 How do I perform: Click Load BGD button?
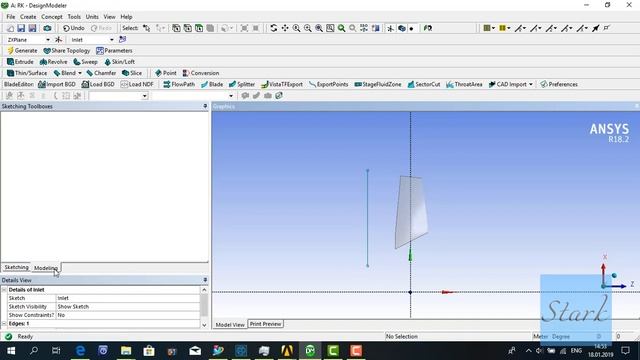98,84
